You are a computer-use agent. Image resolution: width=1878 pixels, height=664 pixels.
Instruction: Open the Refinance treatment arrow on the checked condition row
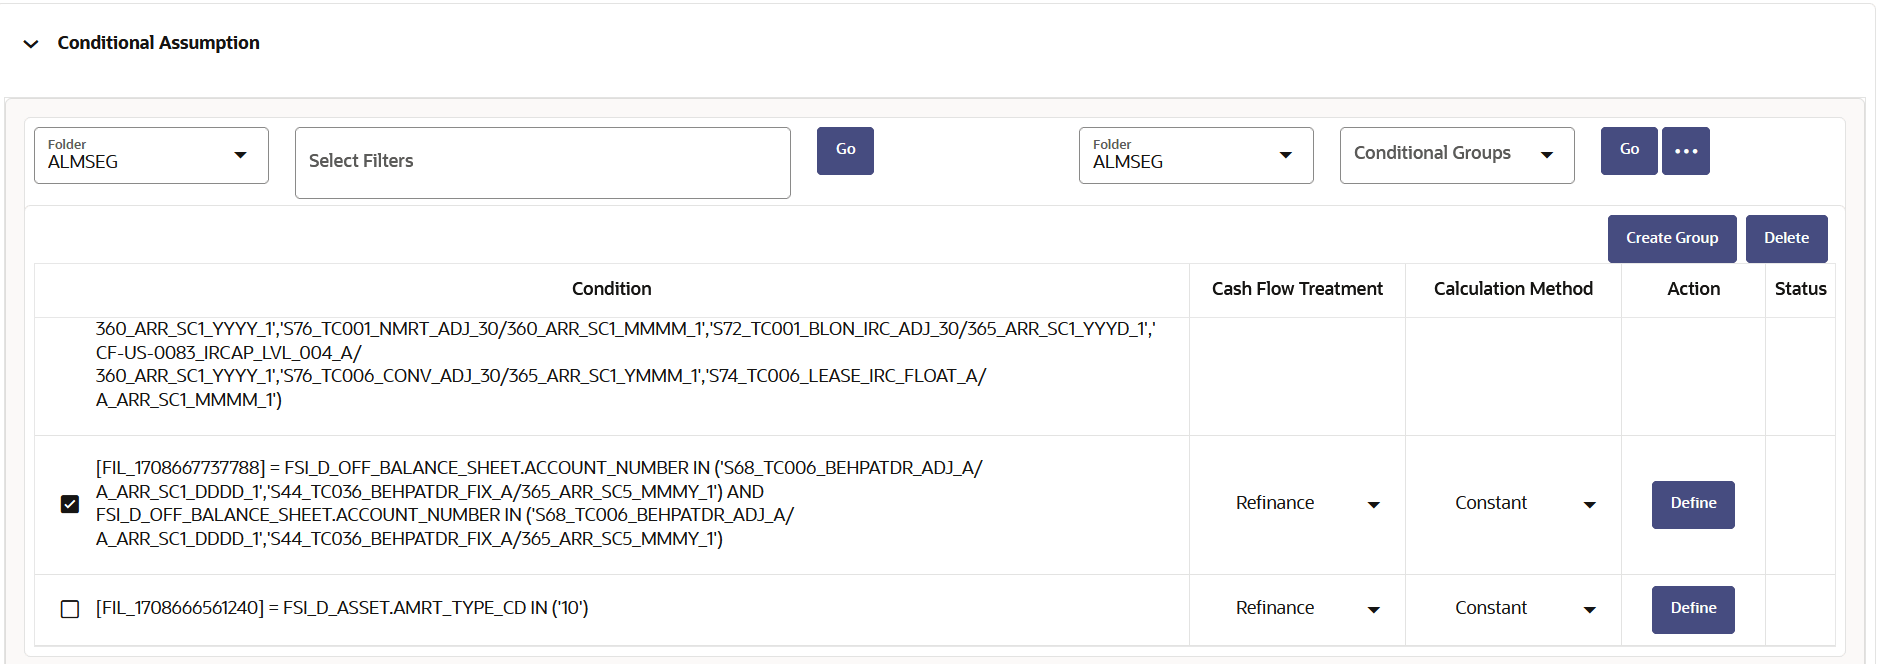pyautogui.click(x=1374, y=505)
